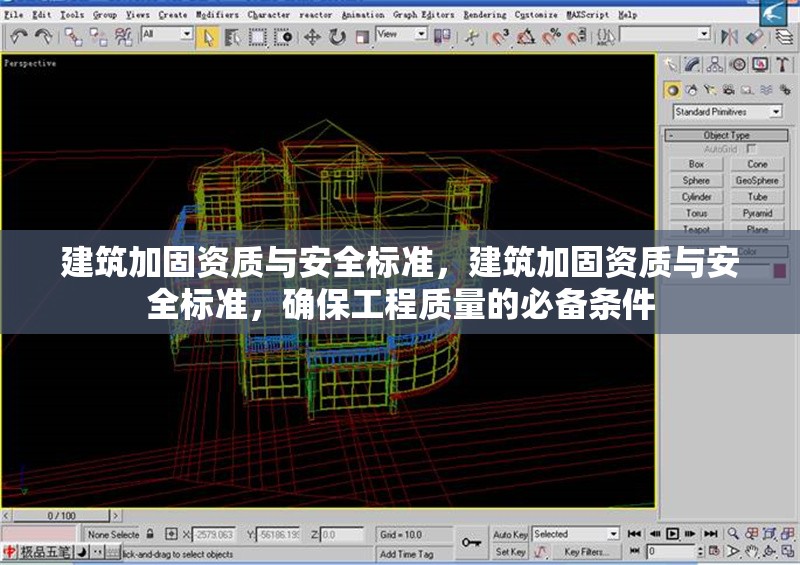800x565 pixels.
Task: Toggle the 3D Snaps magnet icon
Action: (x=501, y=37)
